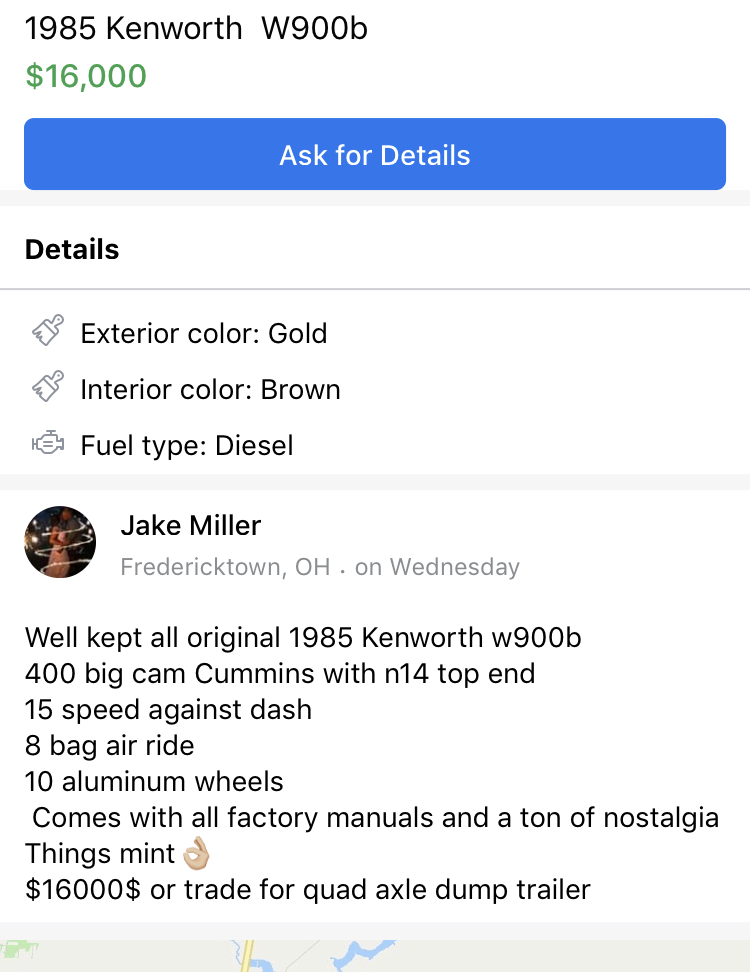Tap the Ask for Details button

[375, 155]
